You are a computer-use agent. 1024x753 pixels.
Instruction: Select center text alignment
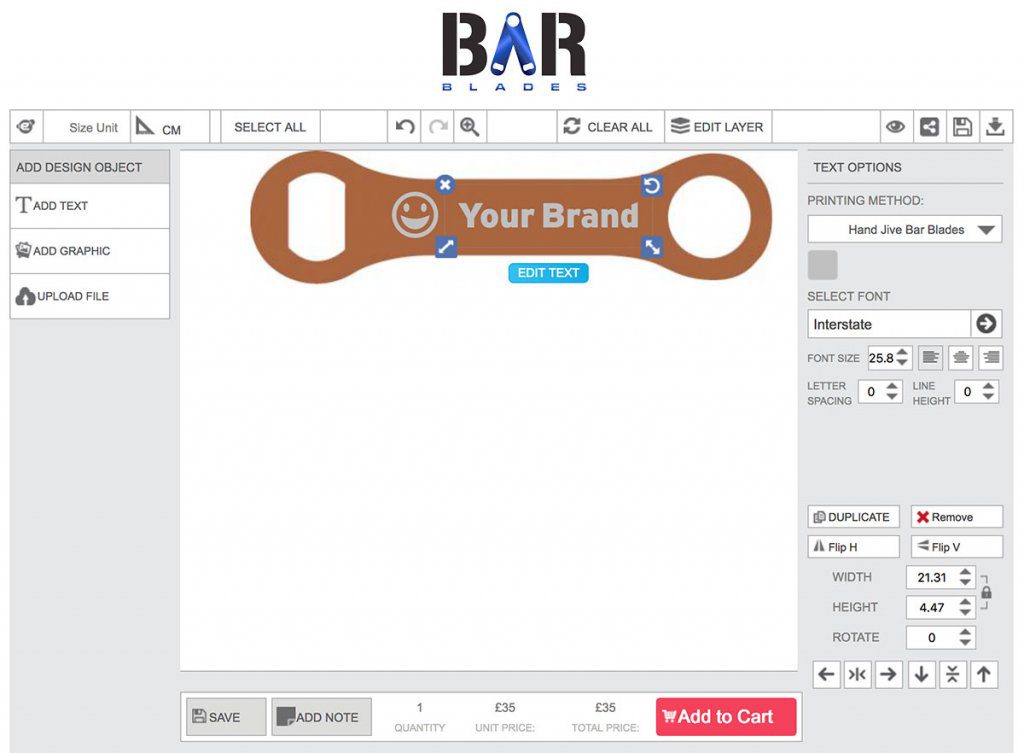[x=960, y=357]
